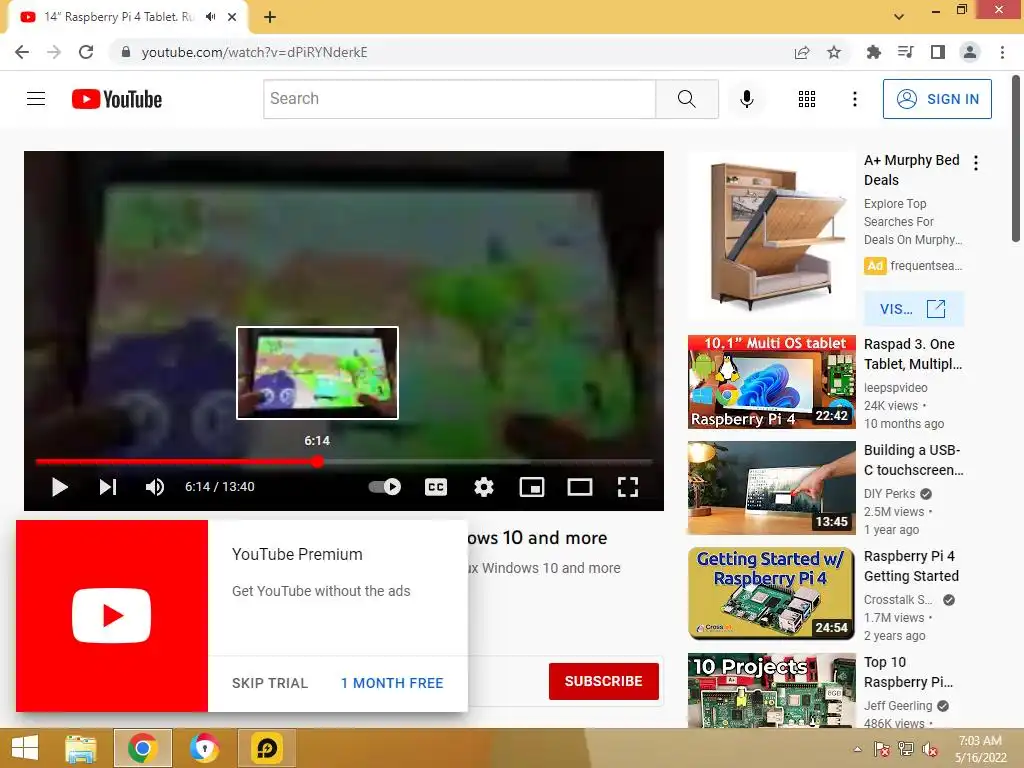Mute the tab via speaker icon
This screenshot has width=1024, height=768.
point(210,17)
